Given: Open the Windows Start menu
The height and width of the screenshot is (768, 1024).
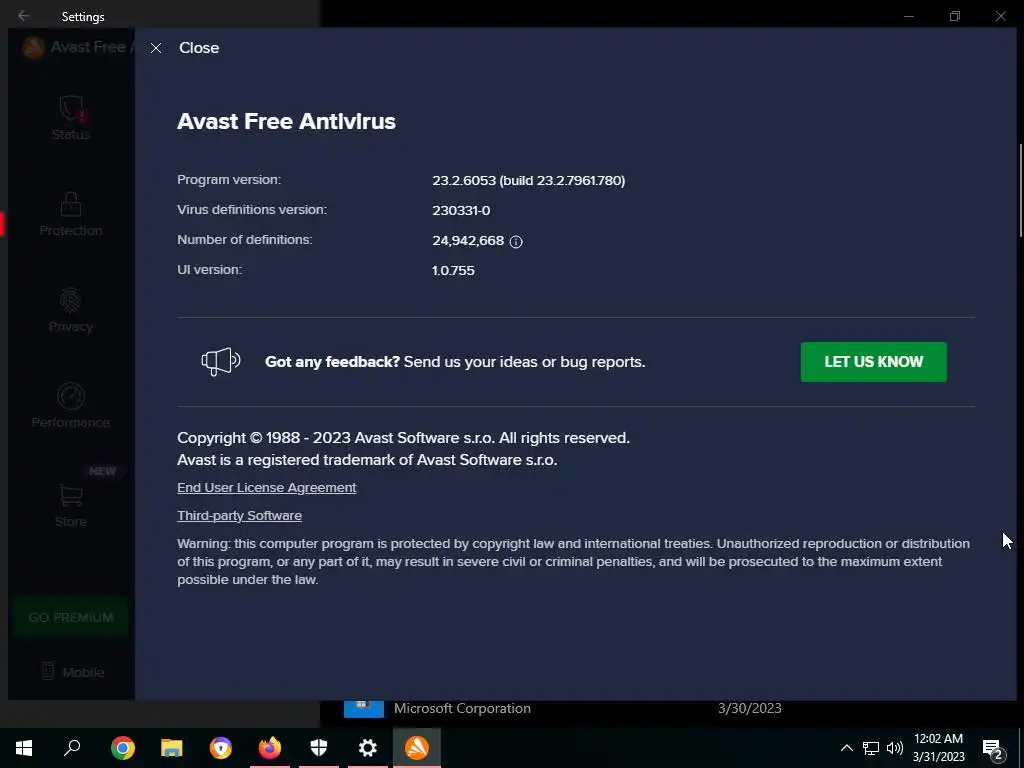Looking at the screenshot, I should [x=24, y=748].
